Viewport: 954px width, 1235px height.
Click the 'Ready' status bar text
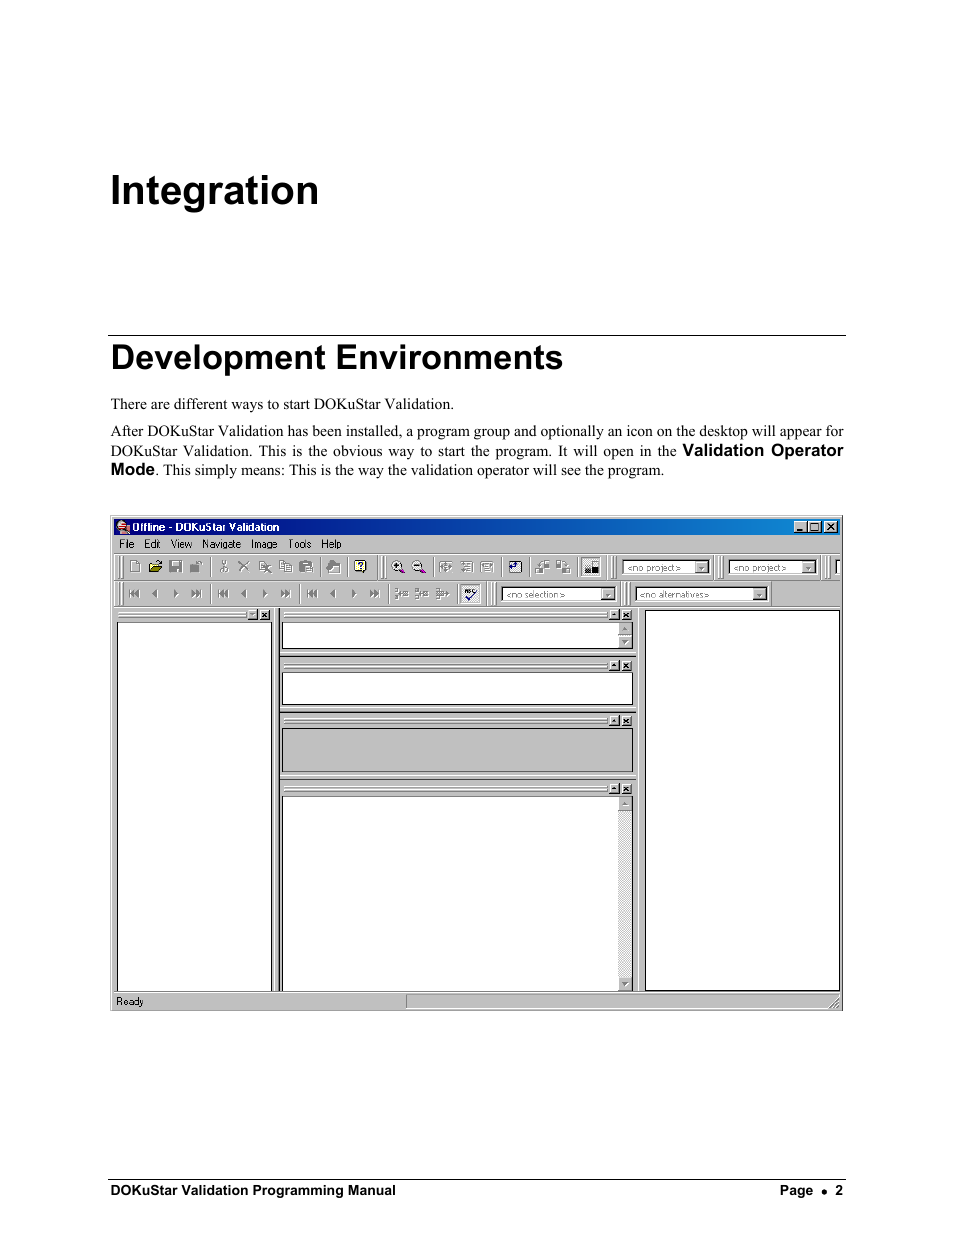tap(130, 1002)
